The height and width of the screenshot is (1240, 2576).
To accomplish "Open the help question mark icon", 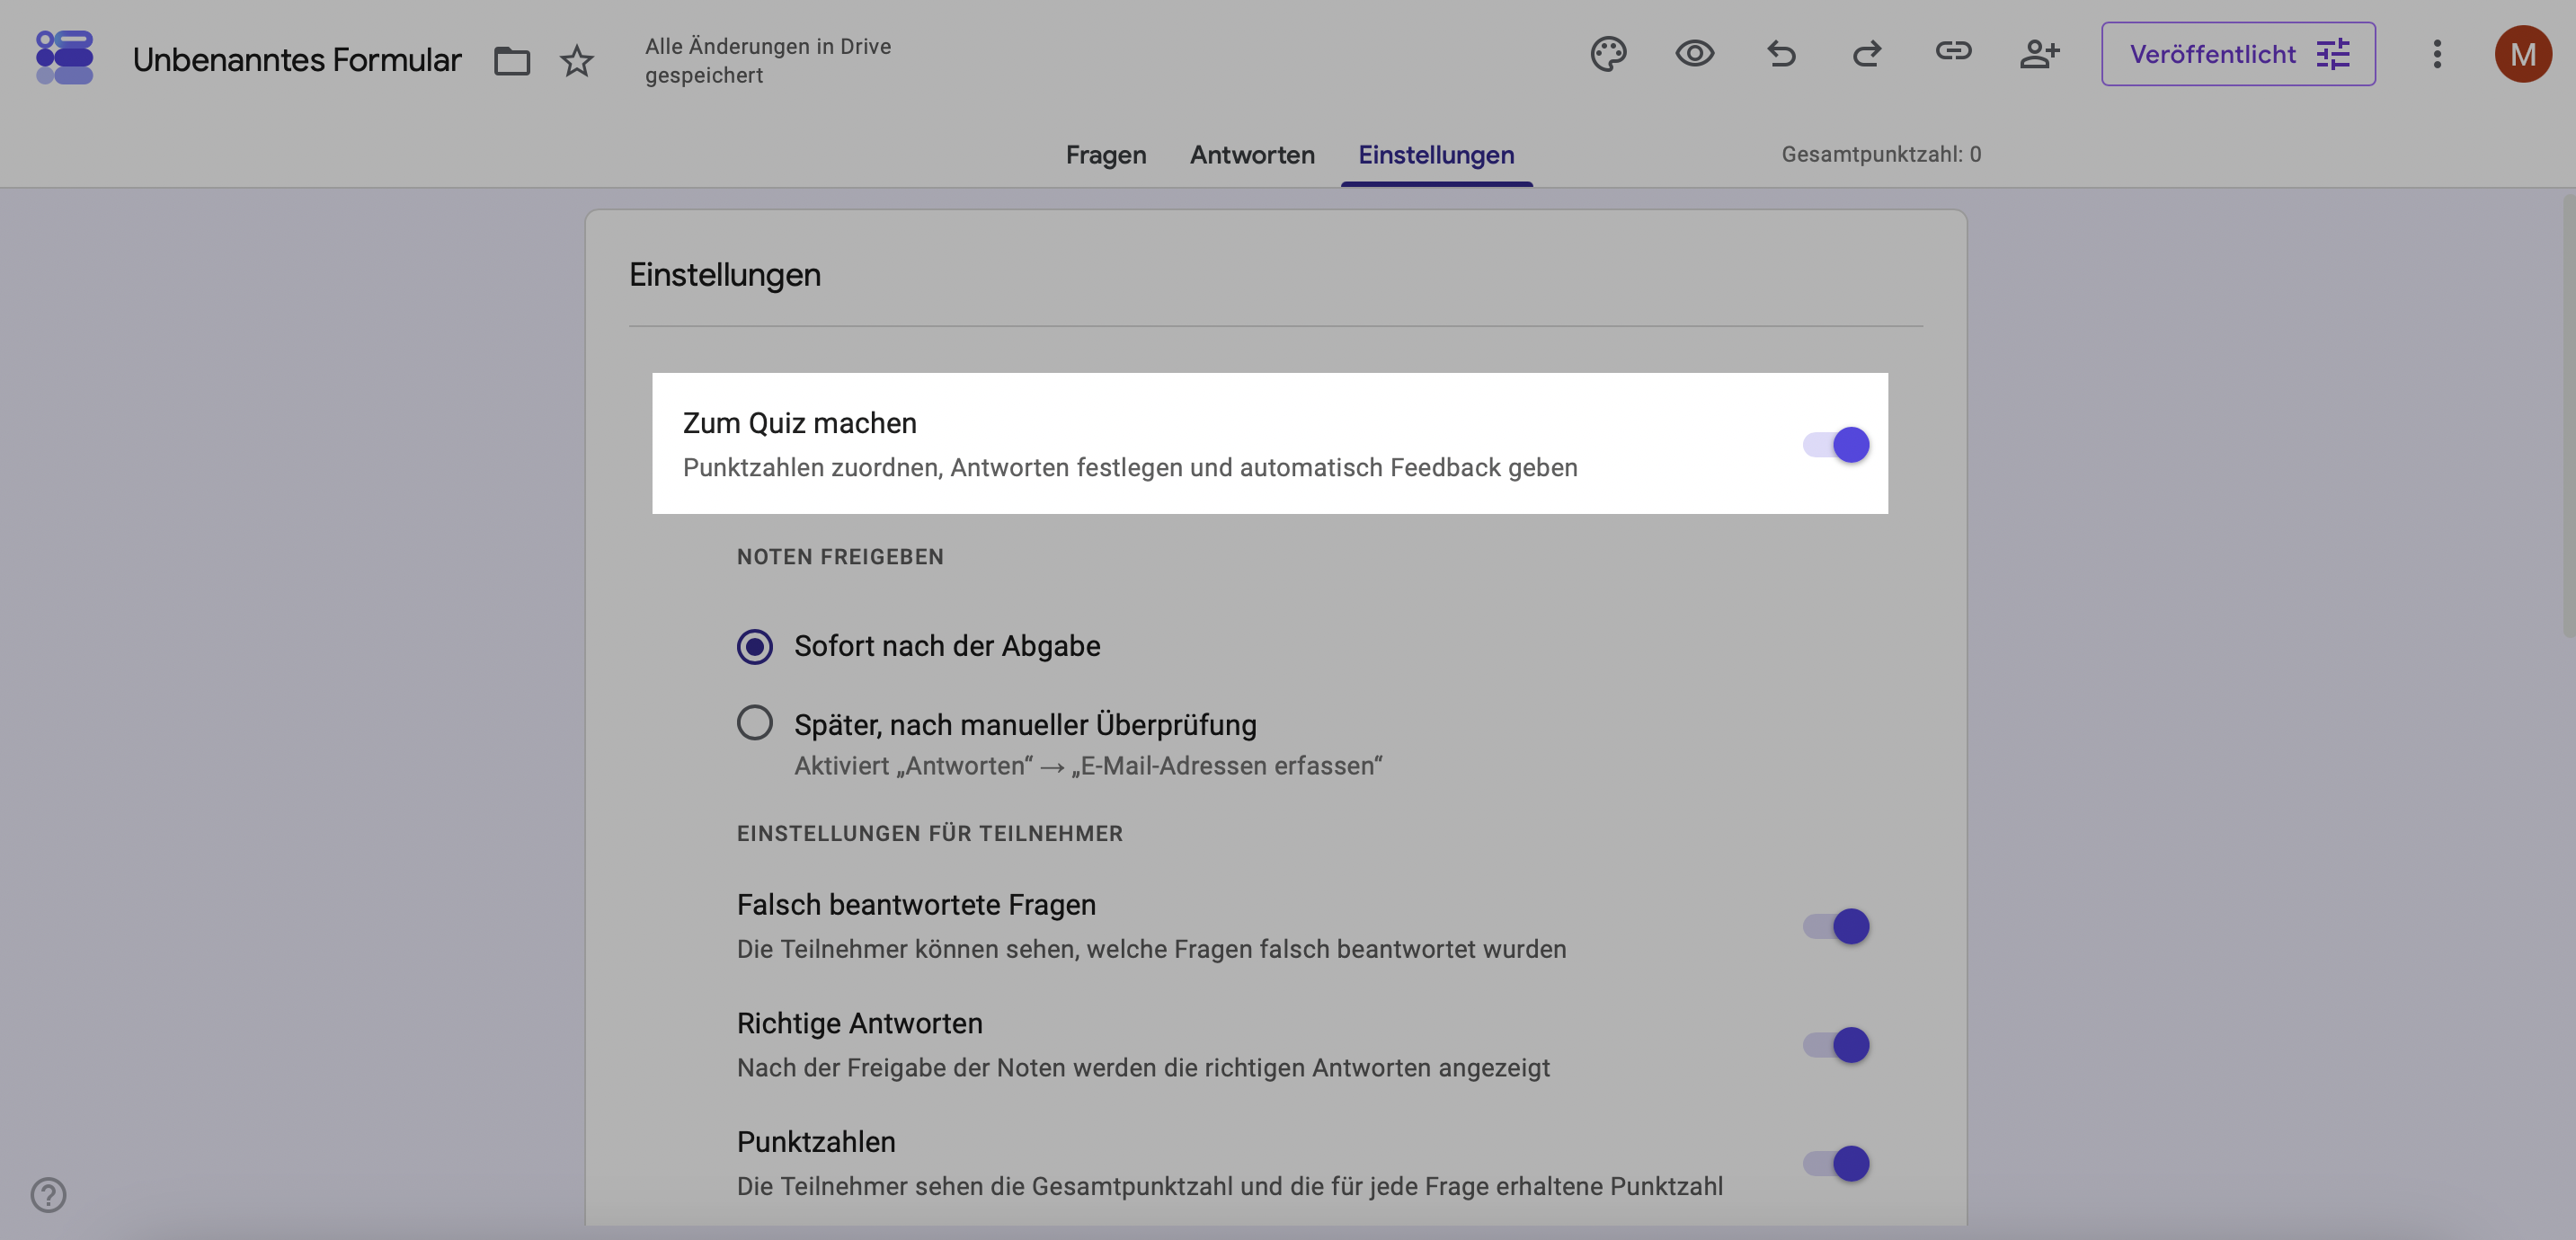I will (48, 1194).
